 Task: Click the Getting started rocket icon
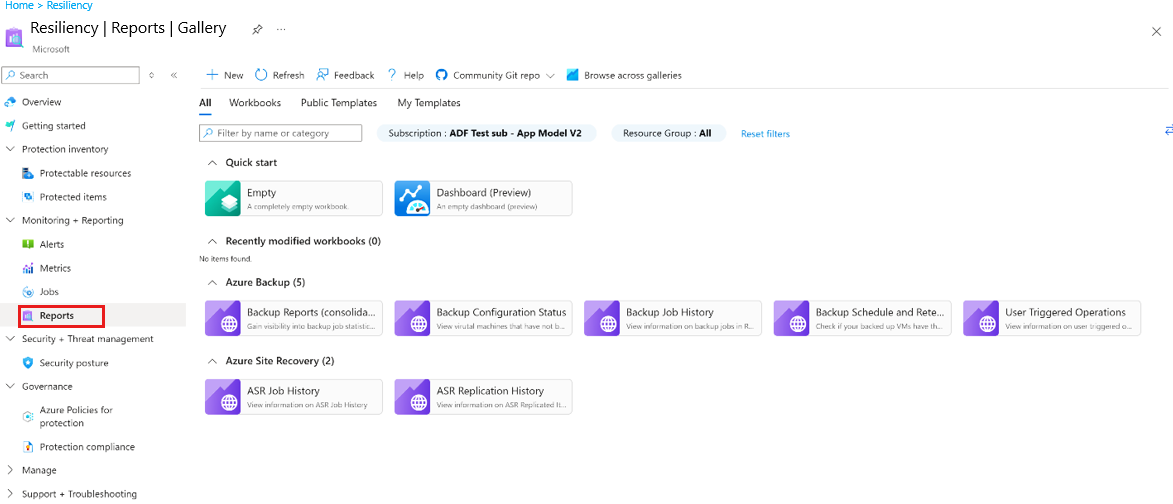point(10,126)
